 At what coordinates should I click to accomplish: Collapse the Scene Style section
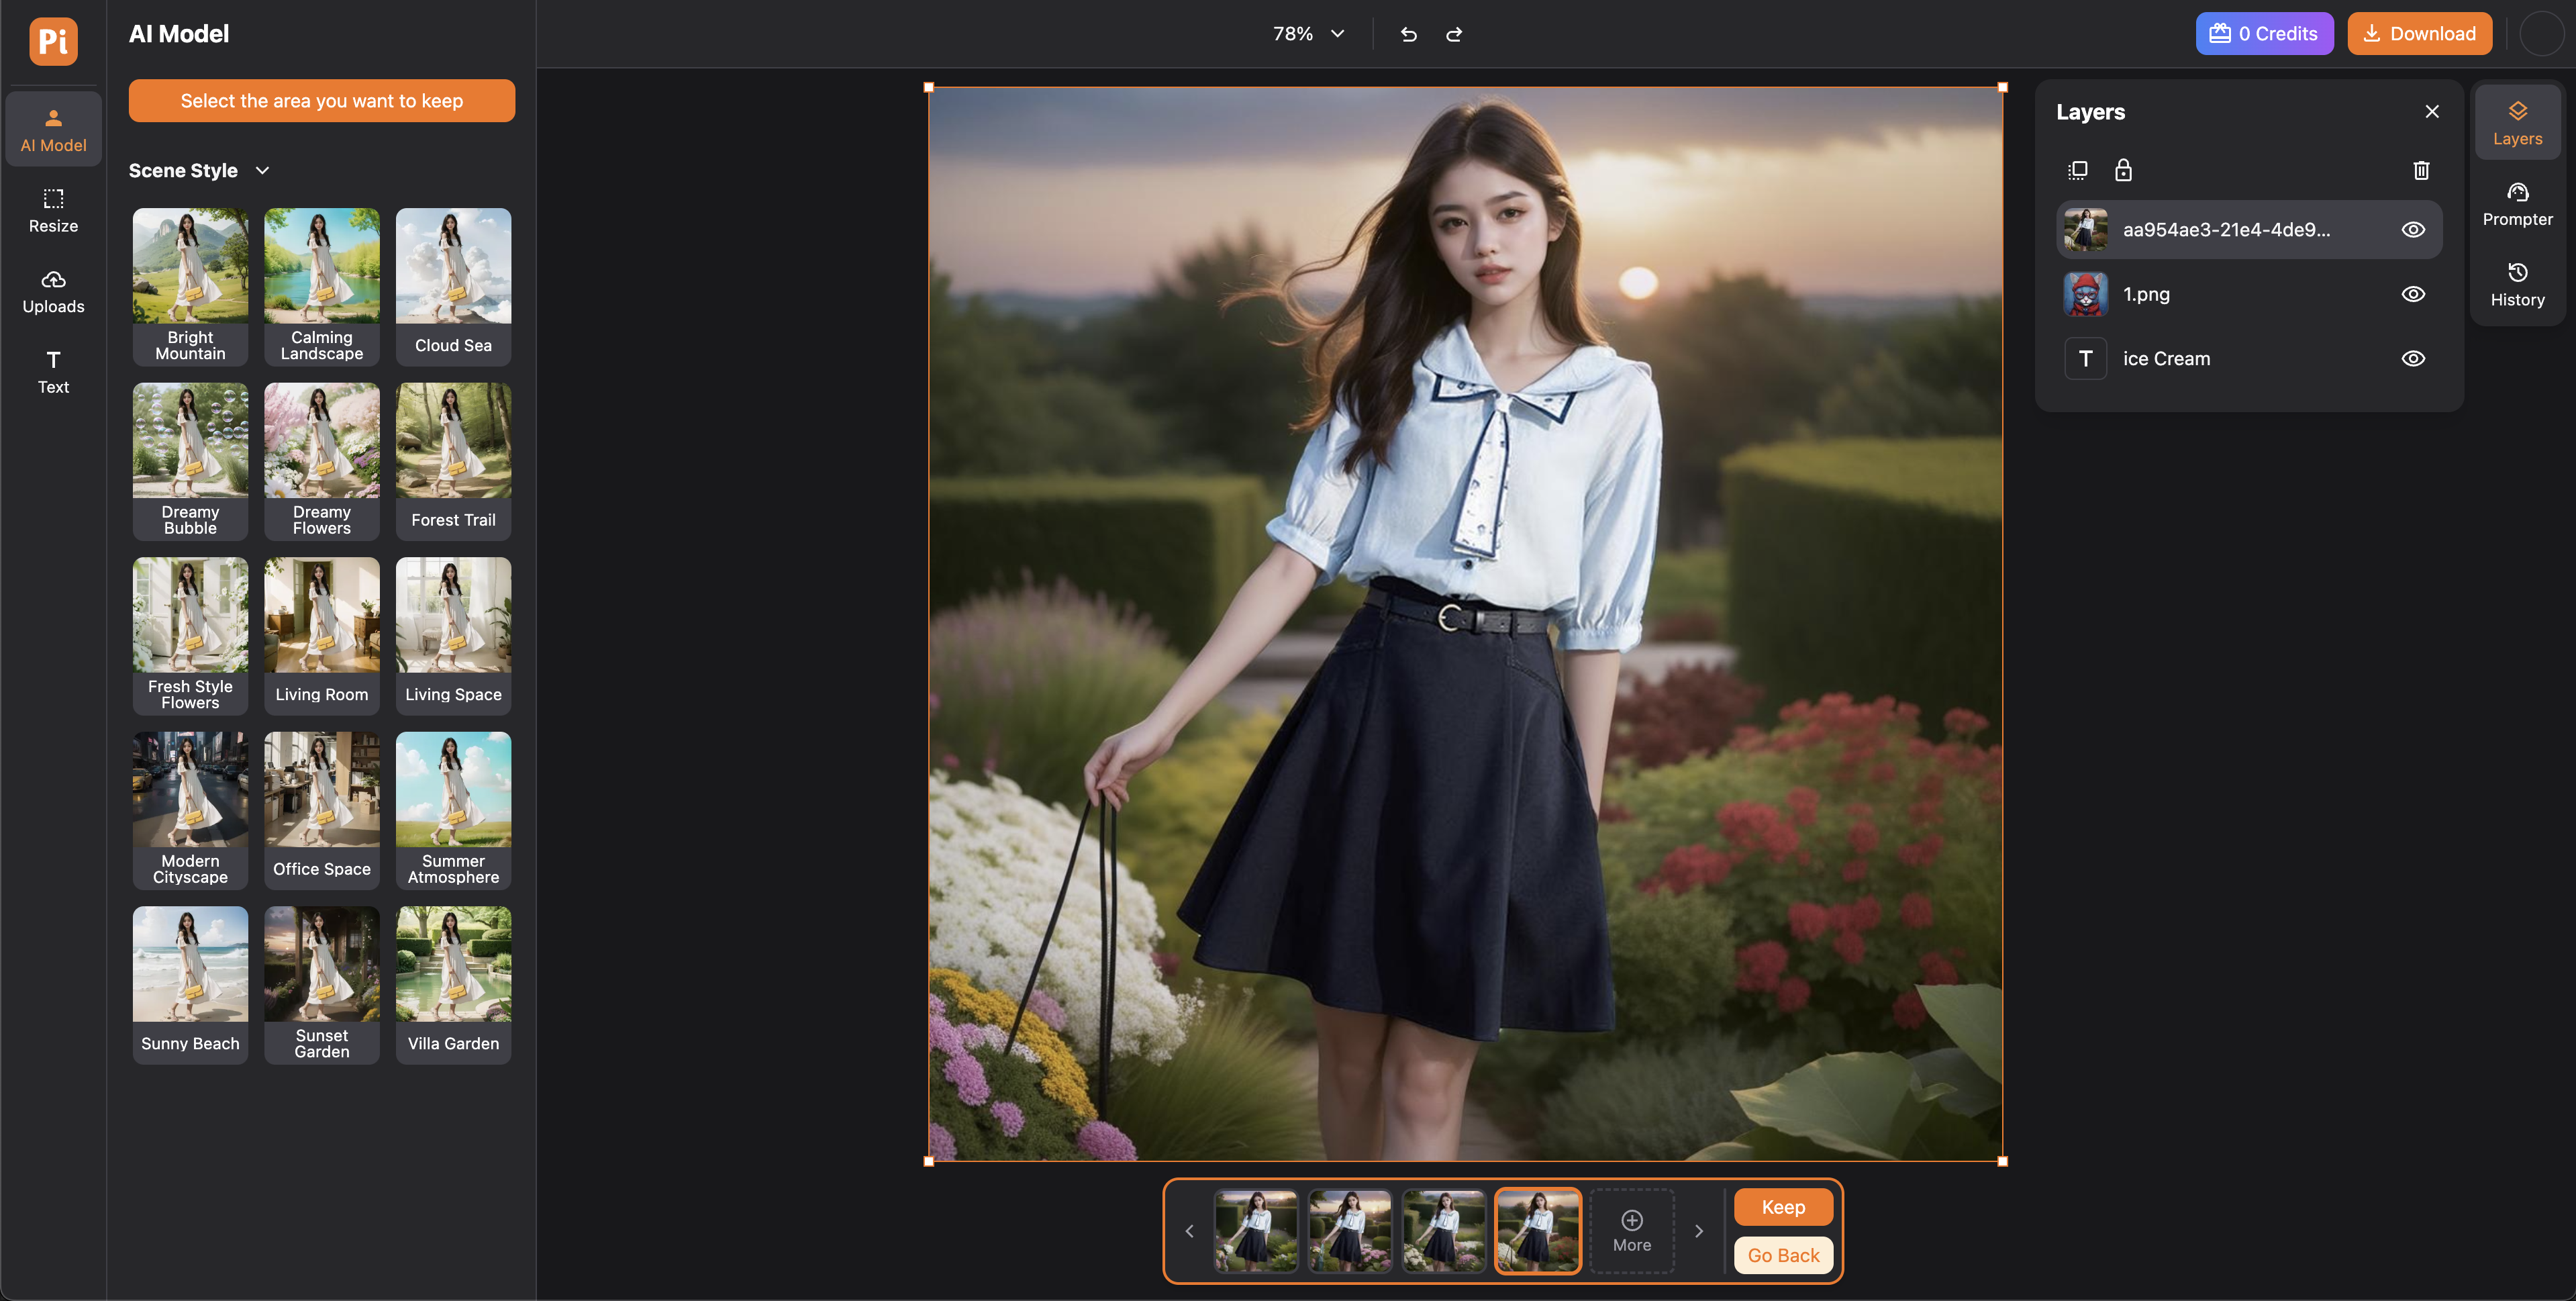262,170
